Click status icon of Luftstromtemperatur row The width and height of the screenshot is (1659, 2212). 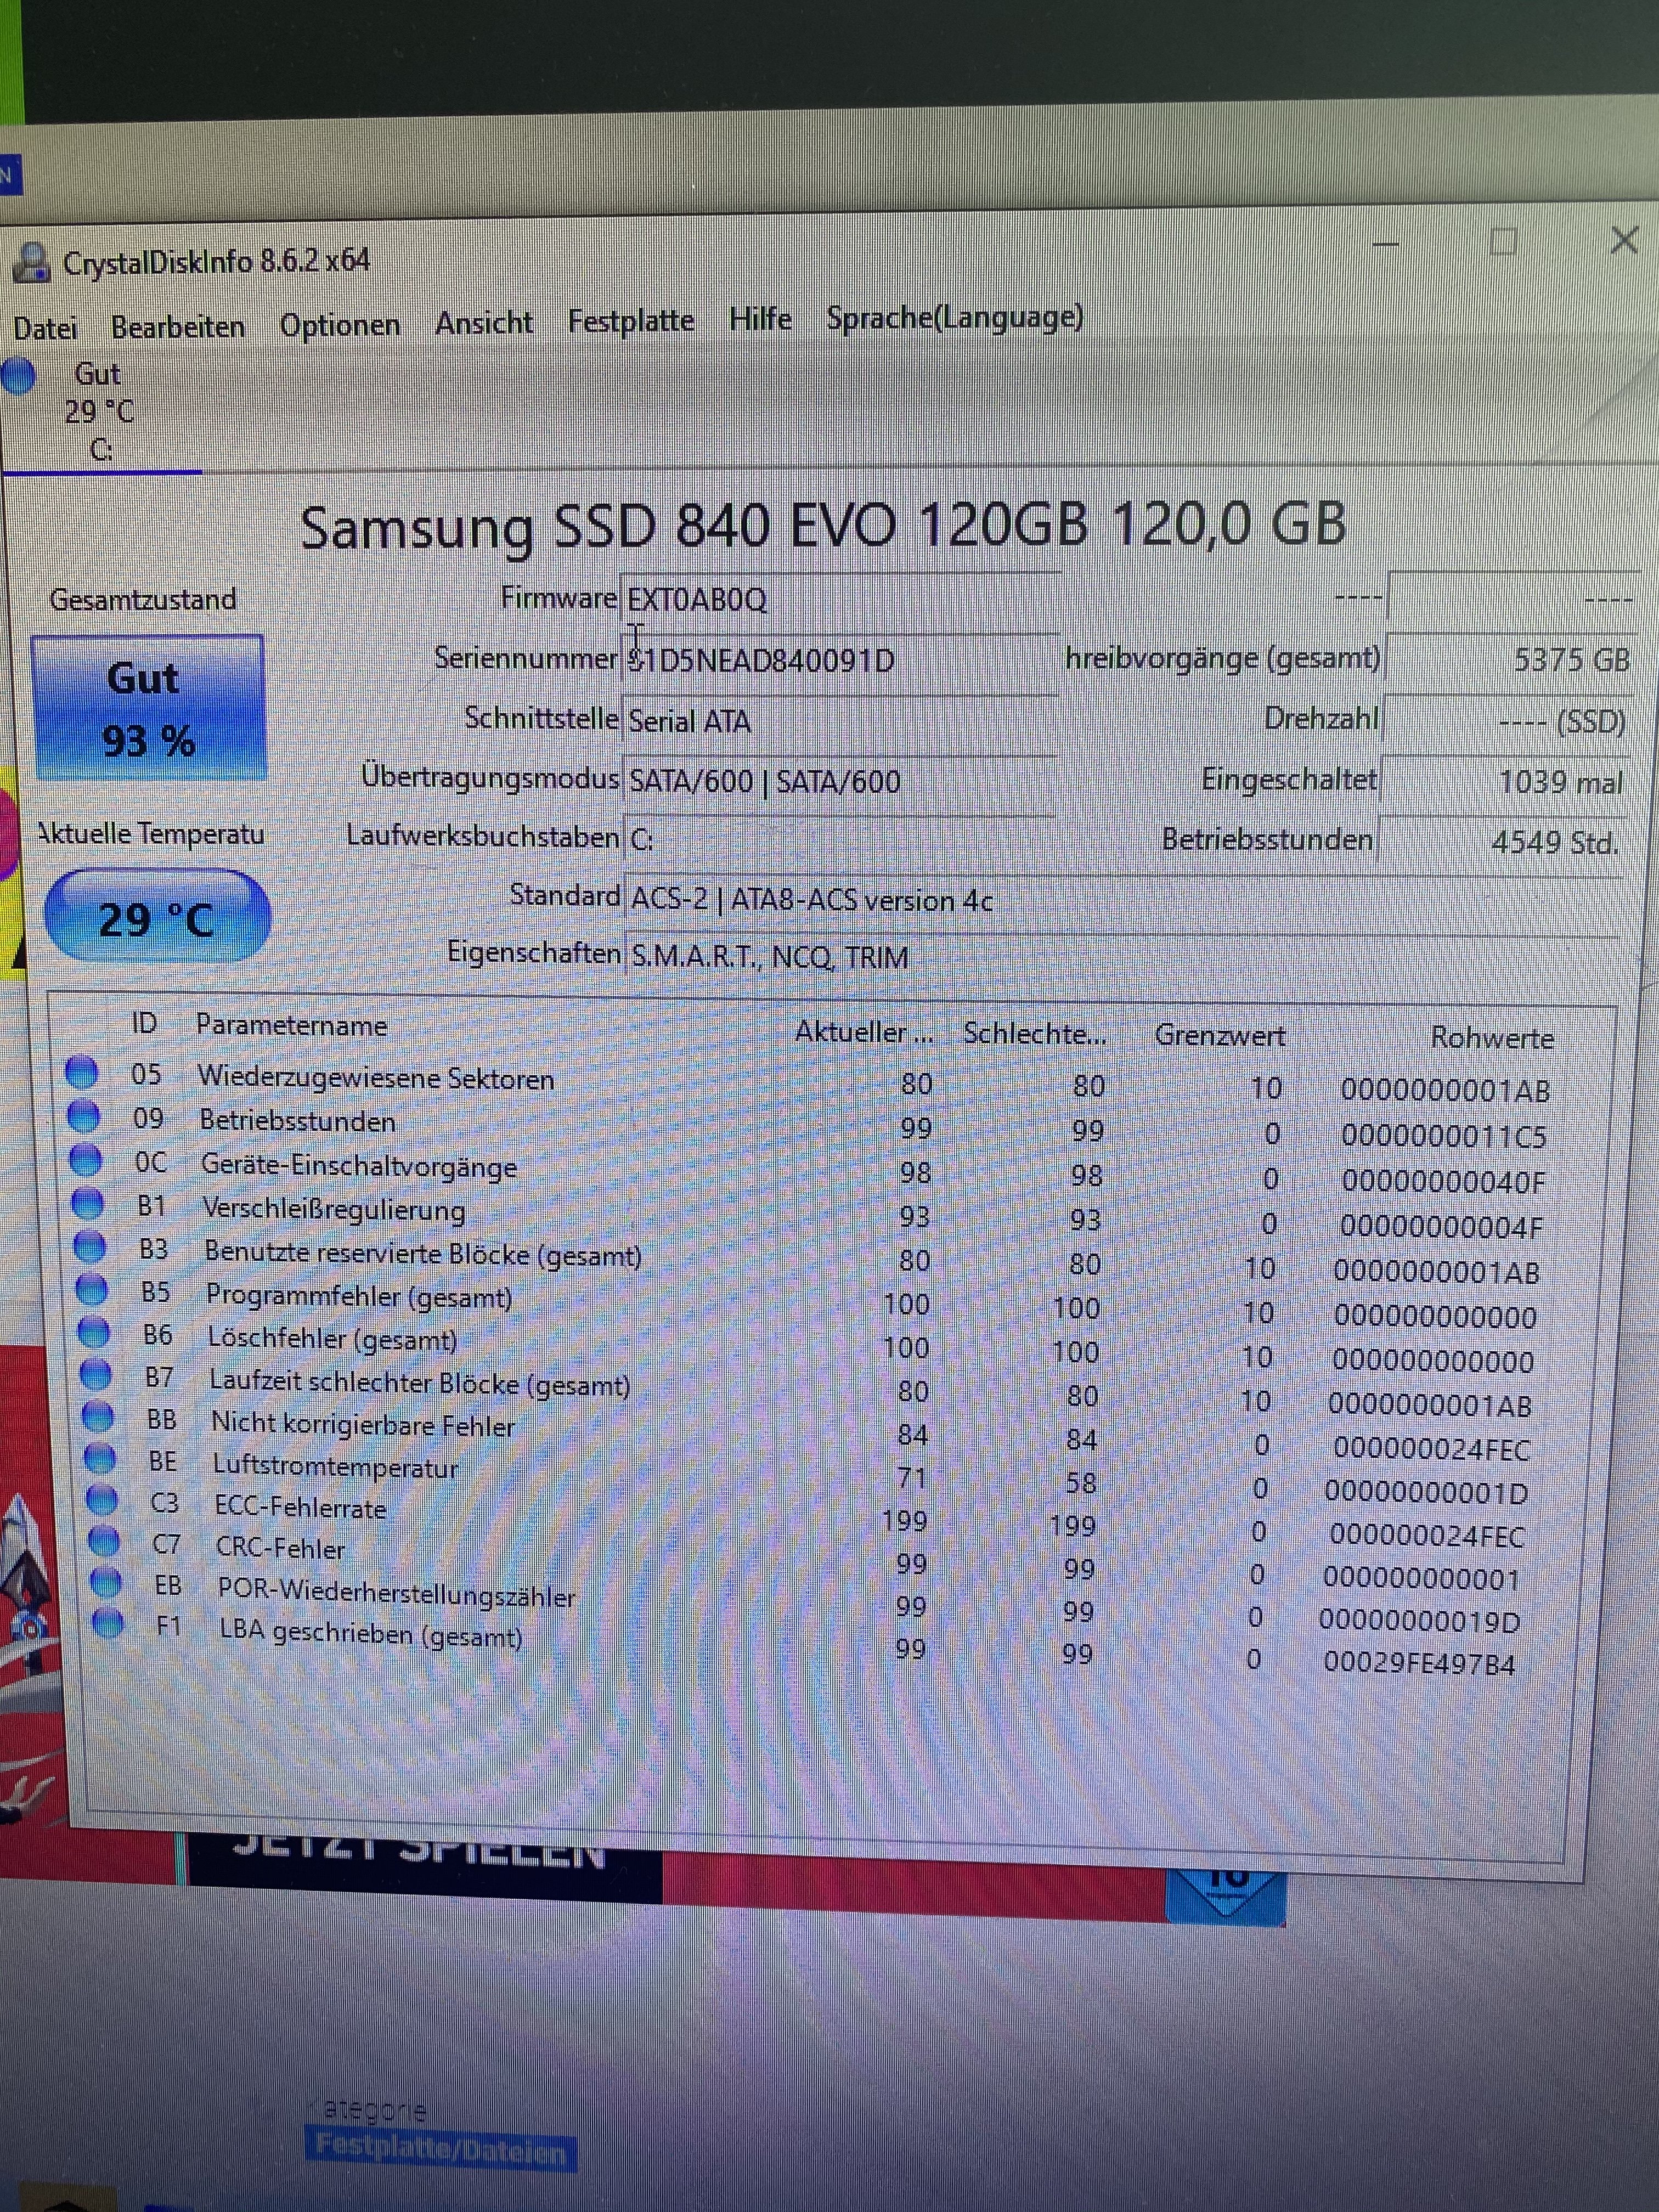point(99,1458)
